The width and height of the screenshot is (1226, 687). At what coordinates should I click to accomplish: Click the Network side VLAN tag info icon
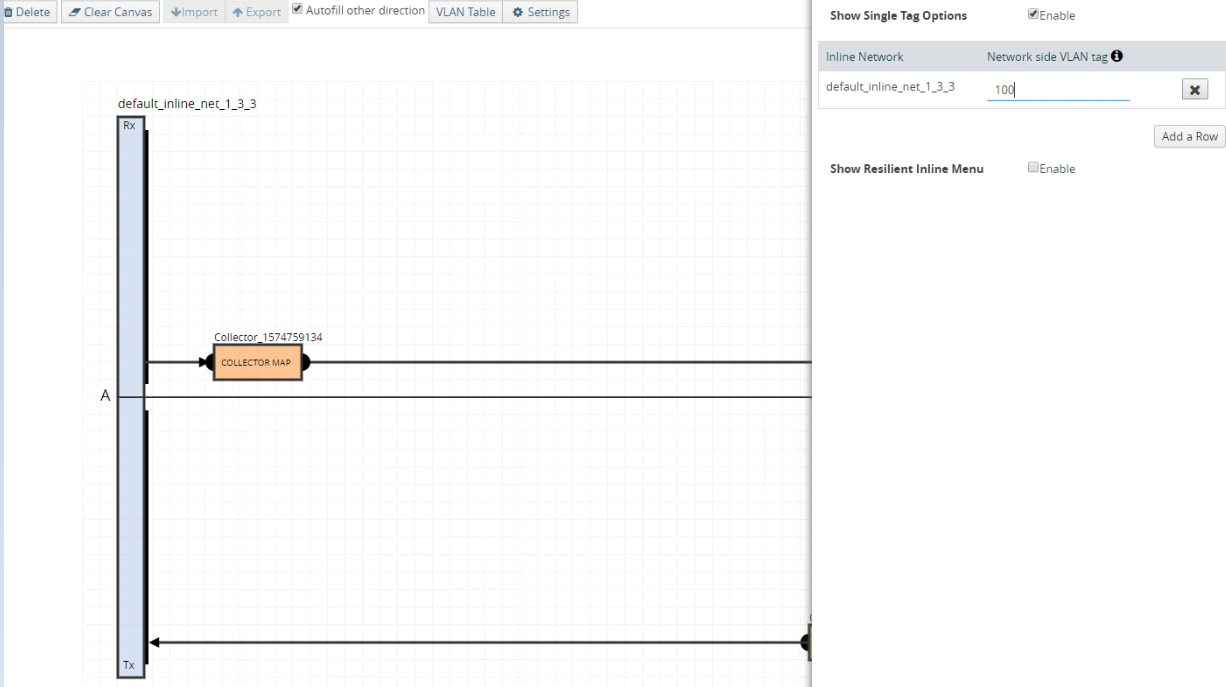tap(1115, 57)
